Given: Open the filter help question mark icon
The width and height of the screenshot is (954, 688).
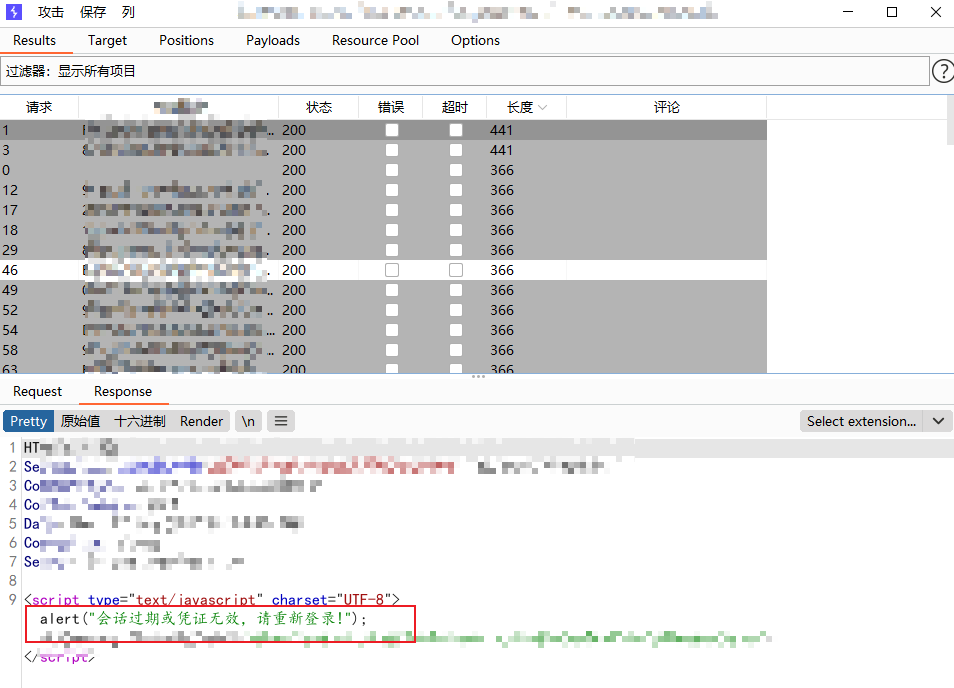Looking at the screenshot, I should click(x=942, y=71).
